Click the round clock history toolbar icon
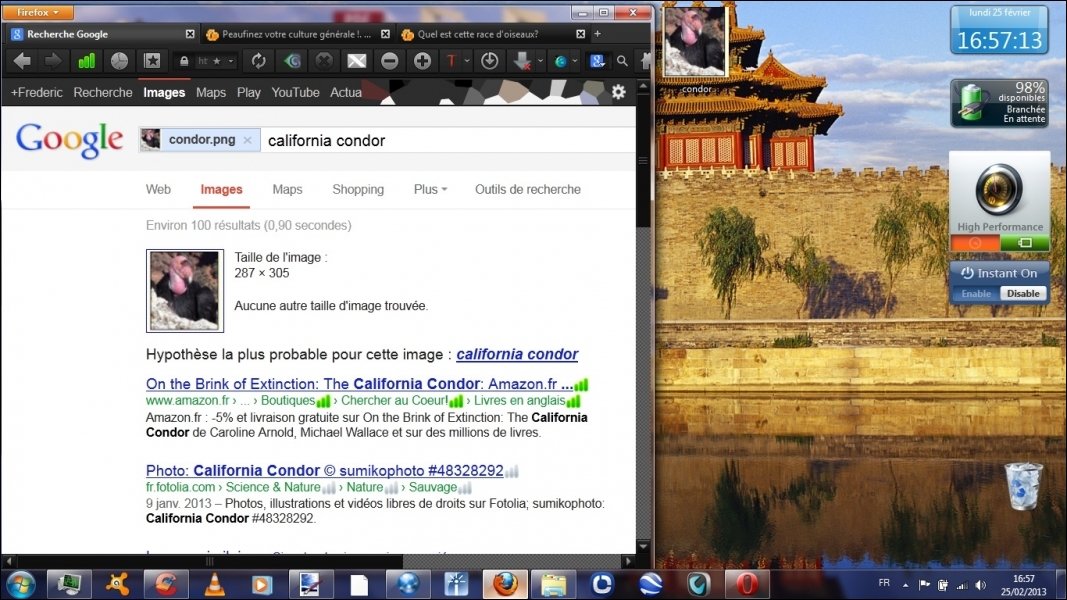This screenshot has width=1067, height=600. click(119, 61)
